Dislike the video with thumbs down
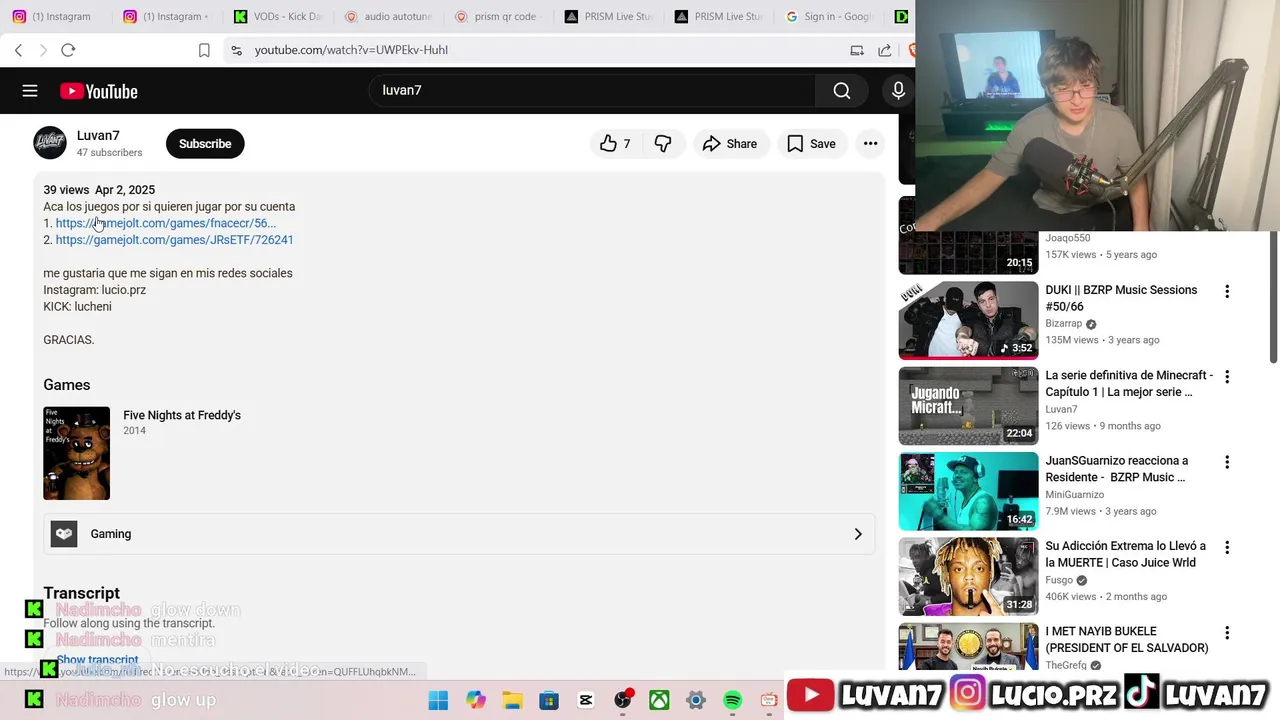 tap(663, 144)
